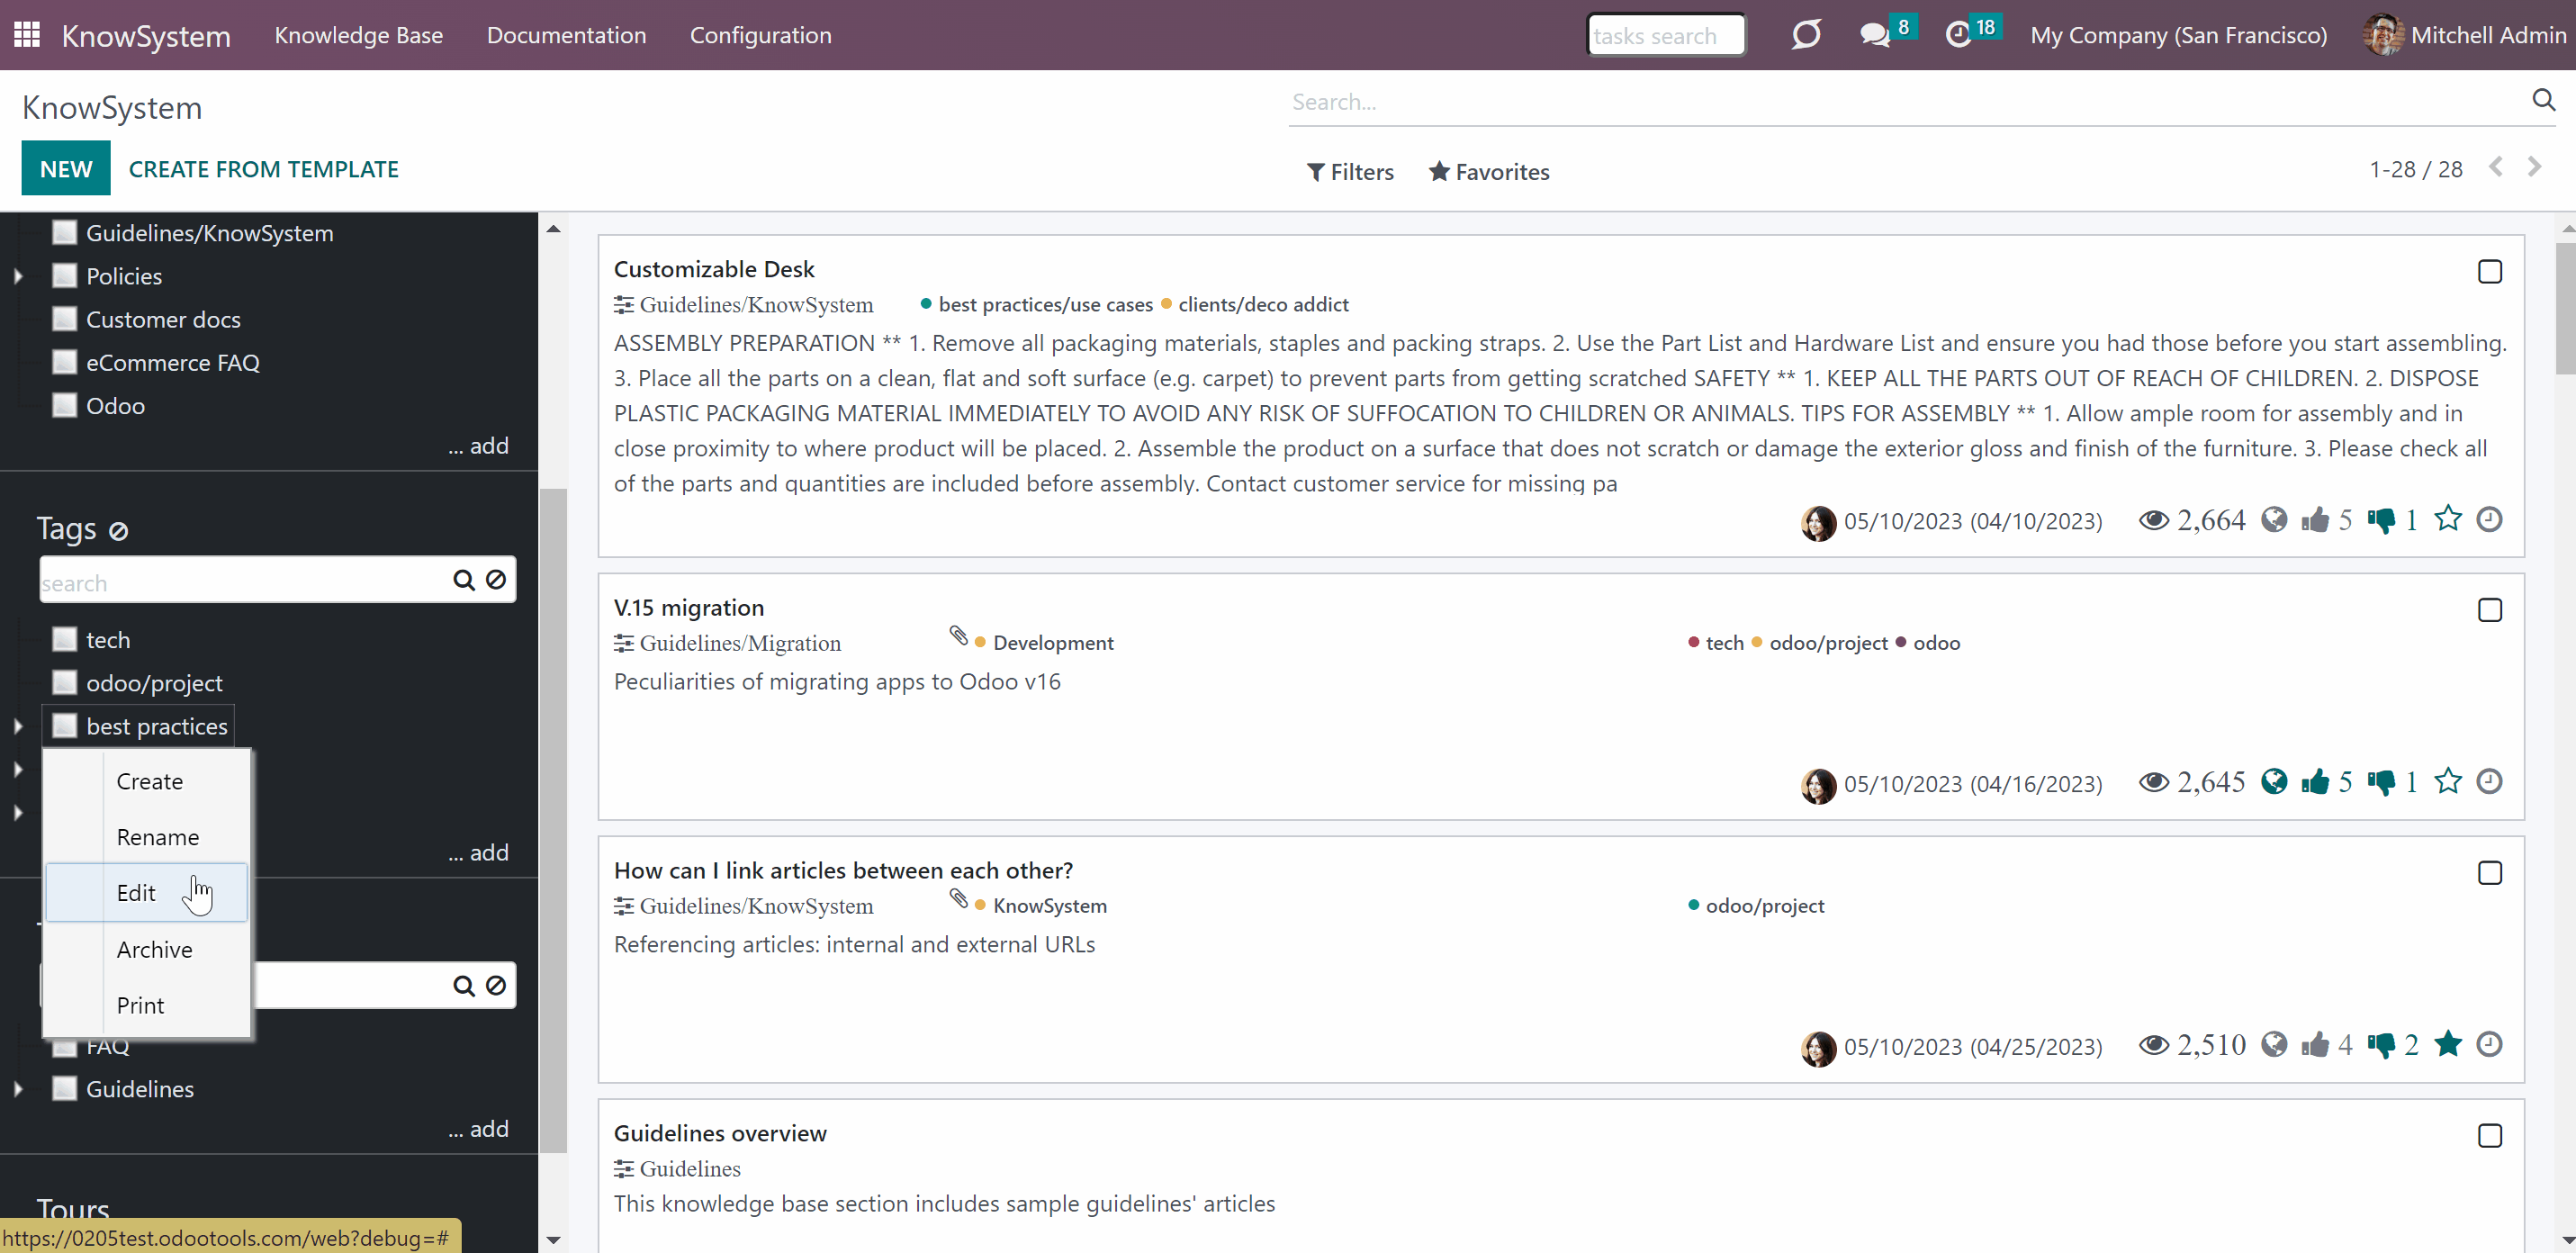Image resolution: width=2576 pixels, height=1253 pixels.
Task: Check the odoo/project tag checkbox
Action: point(64,683)
